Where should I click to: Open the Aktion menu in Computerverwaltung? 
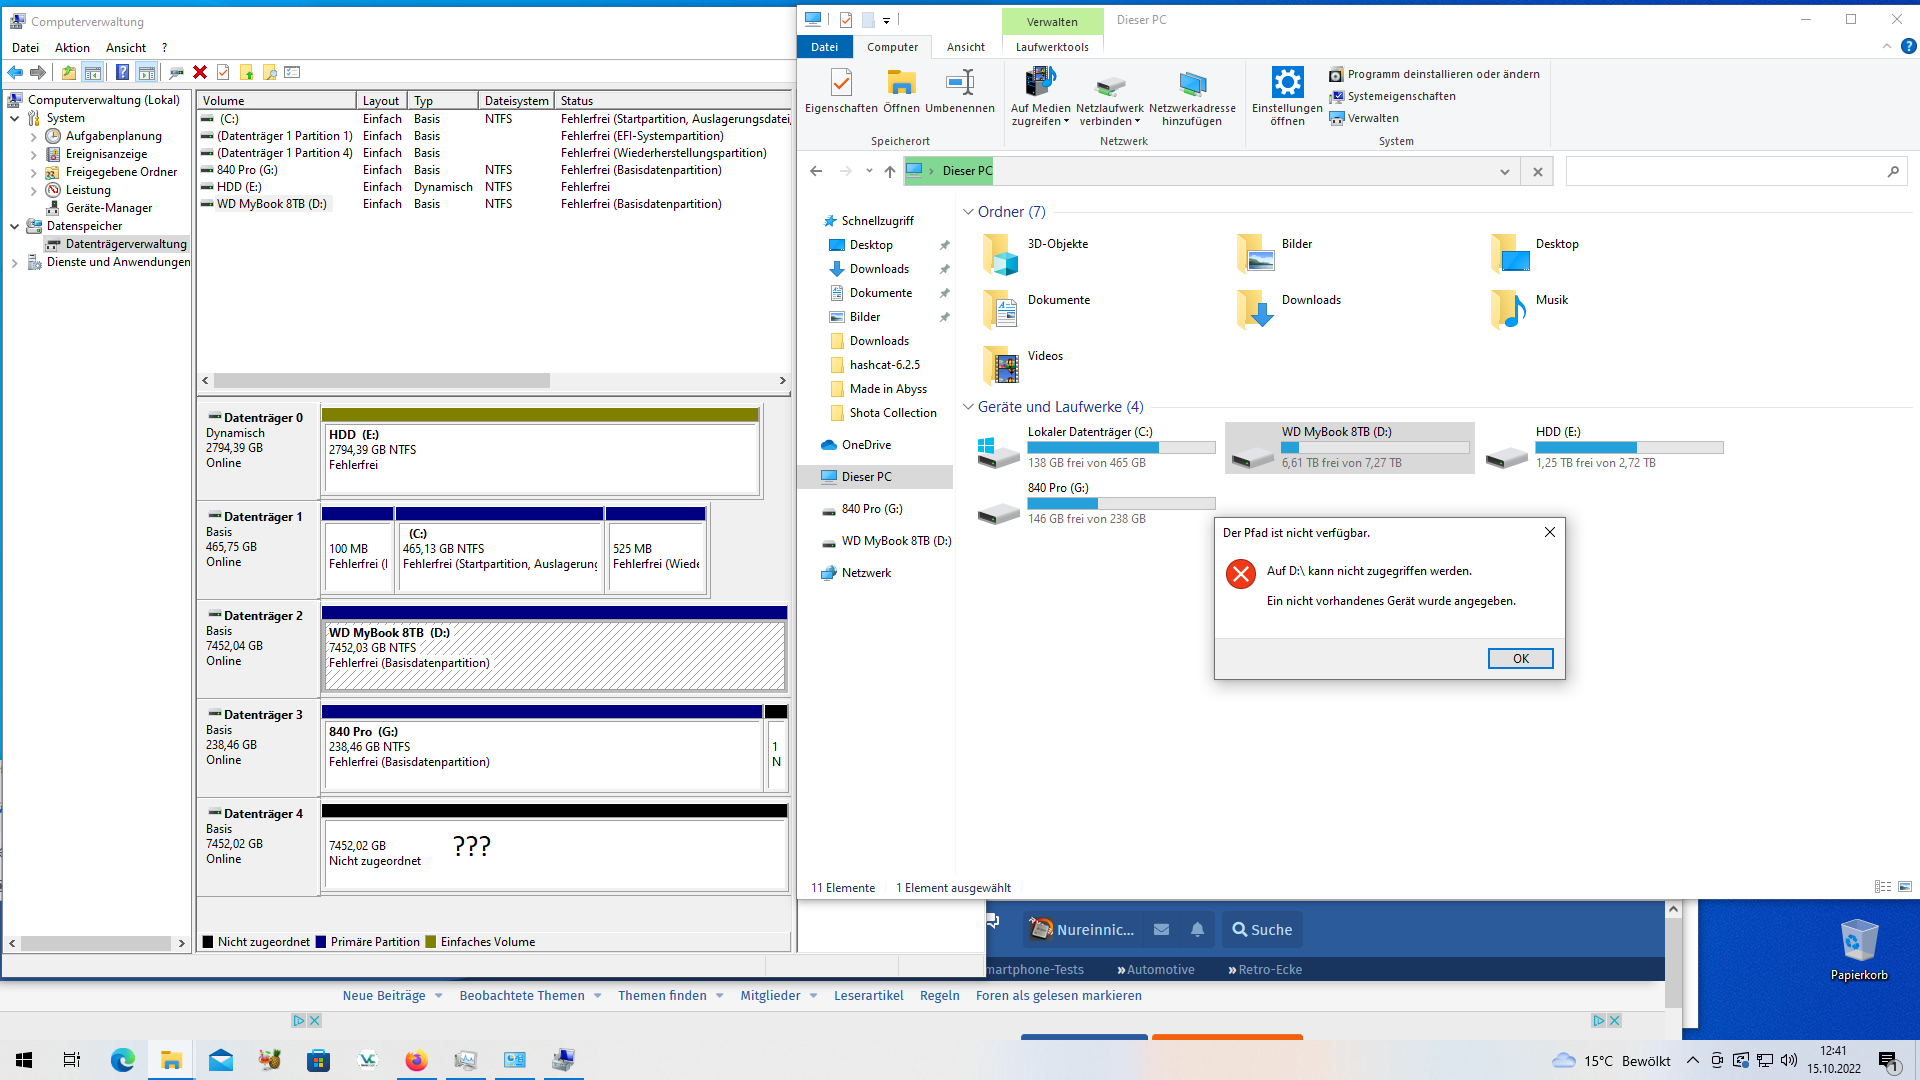[71, 47]
